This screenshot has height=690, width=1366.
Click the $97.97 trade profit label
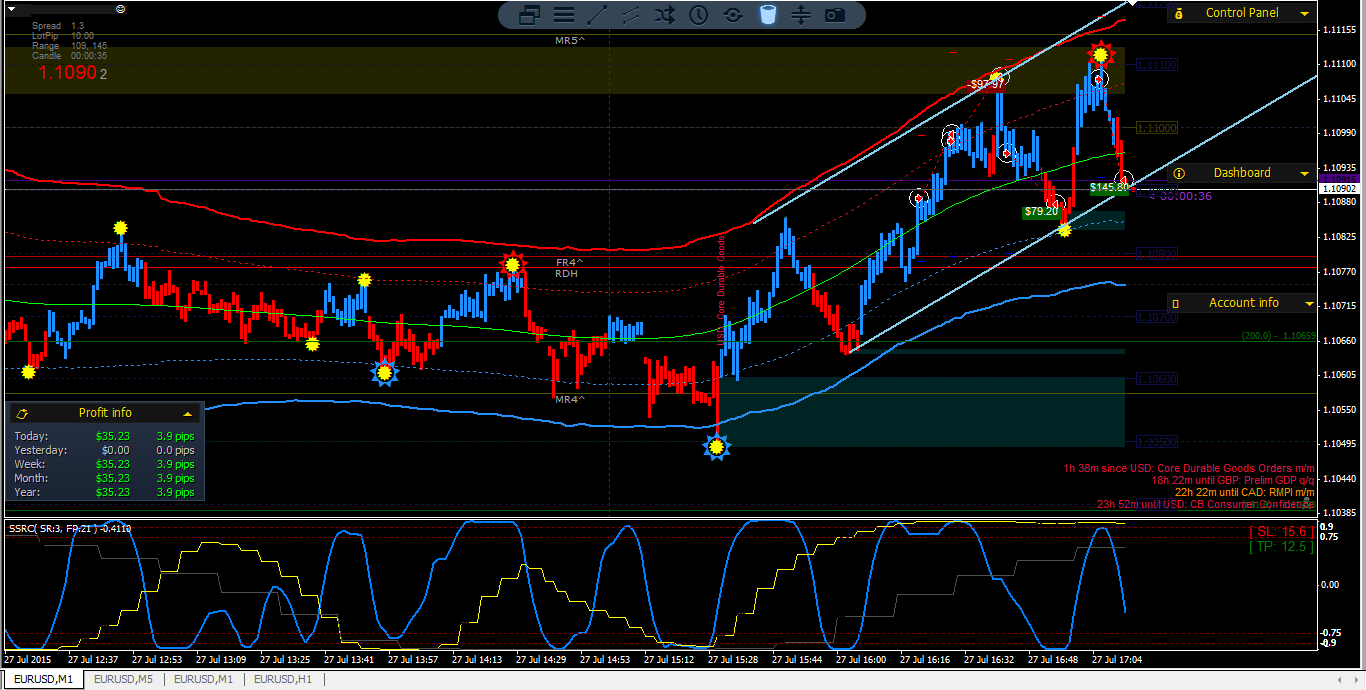987,85
